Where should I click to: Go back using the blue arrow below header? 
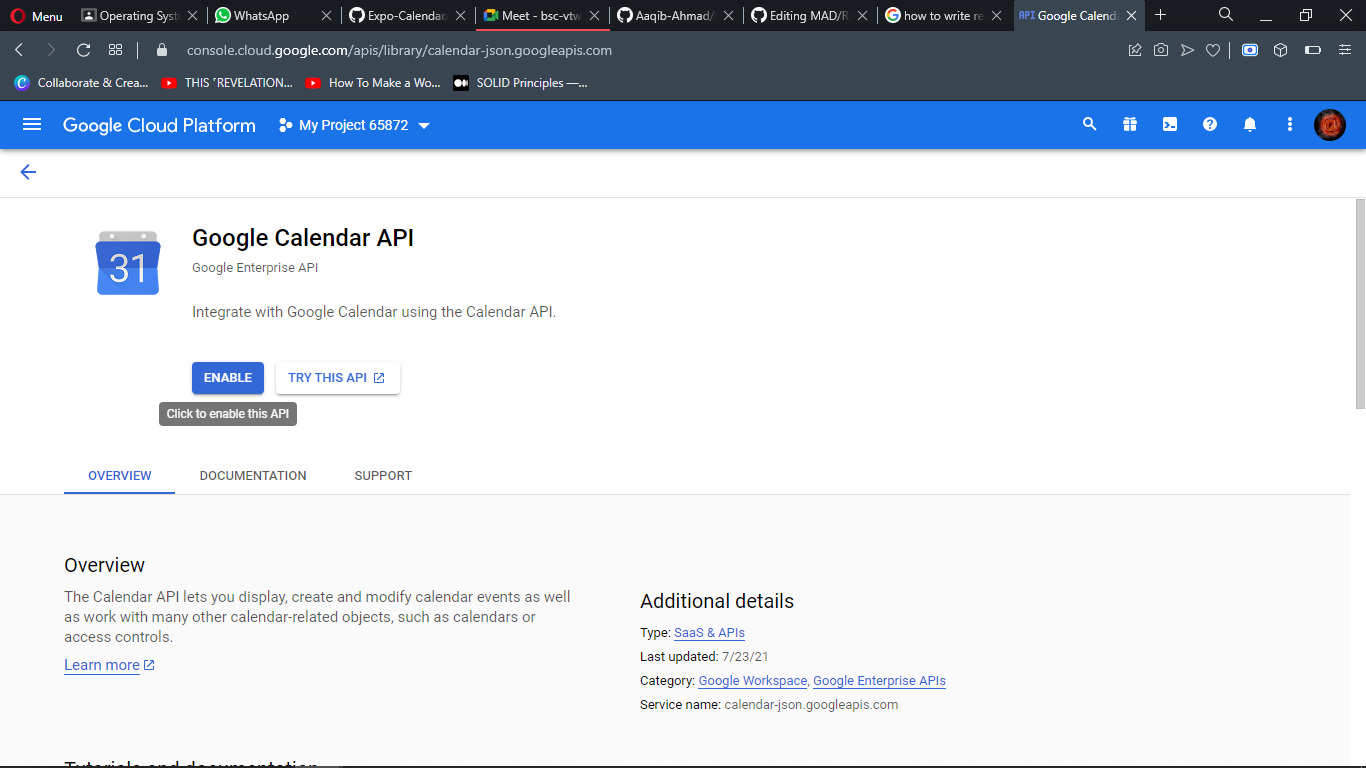tap(28, 172)
